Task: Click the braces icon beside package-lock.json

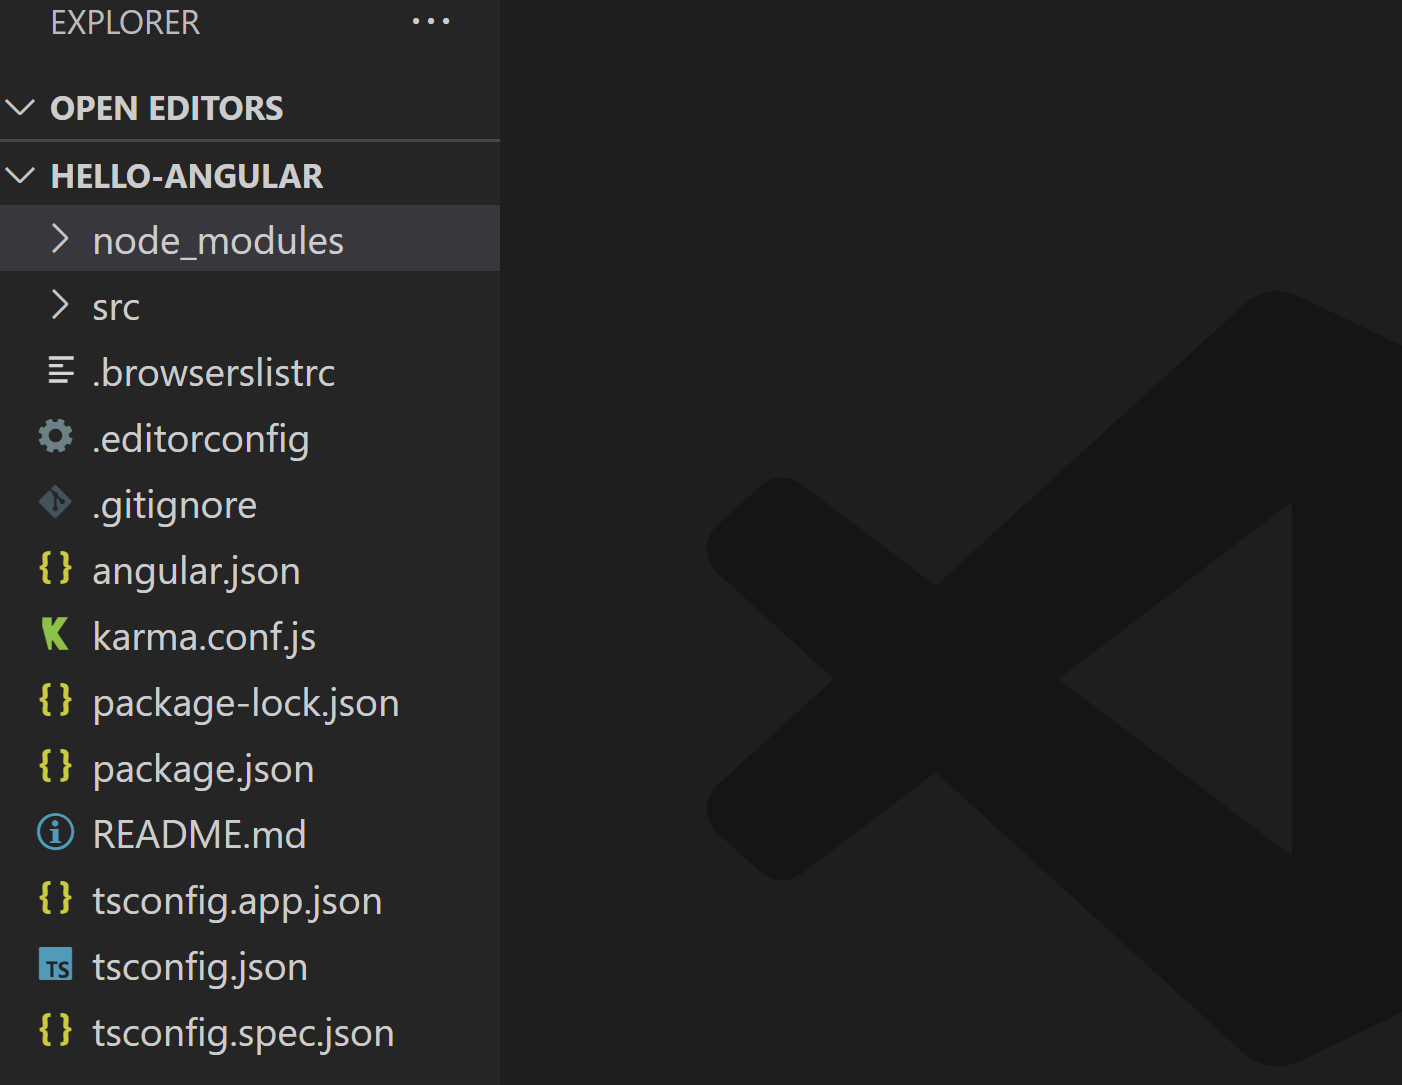Action: click(x=56, y=700)
